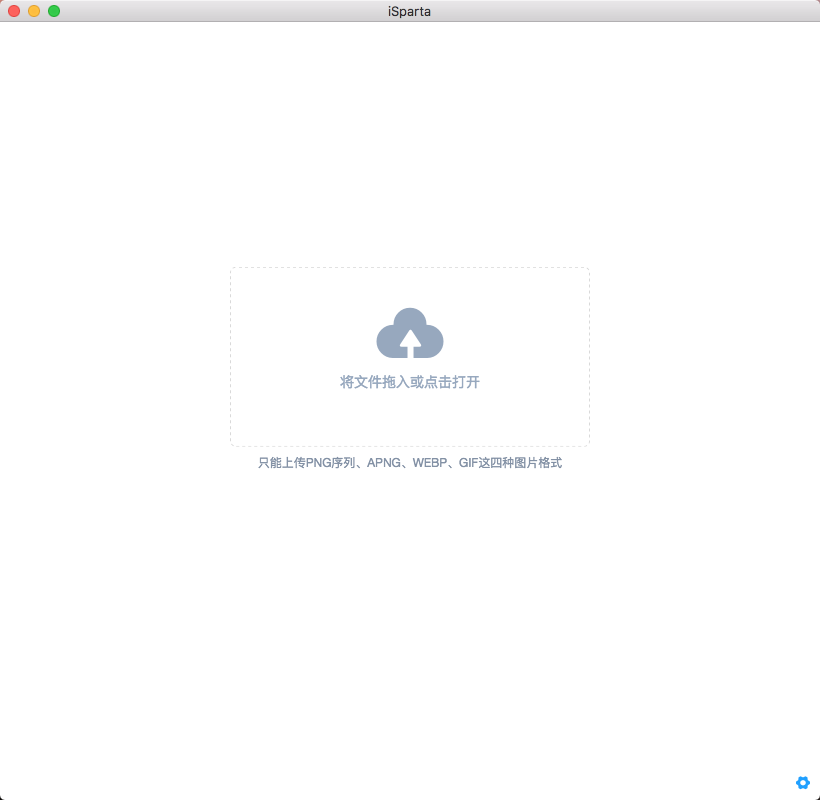
Task: Click the format hint text about PNG sequences
Action: click(x=410, y=462)
